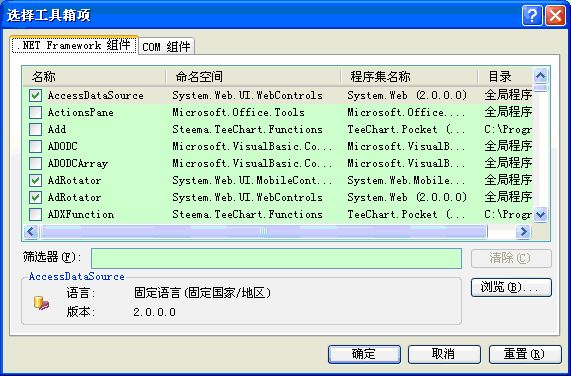This screenshot has width=571, height=376.
Task: Switch to the COM 组件 tab
Action: pyautogui.click(x=166, y=47)
